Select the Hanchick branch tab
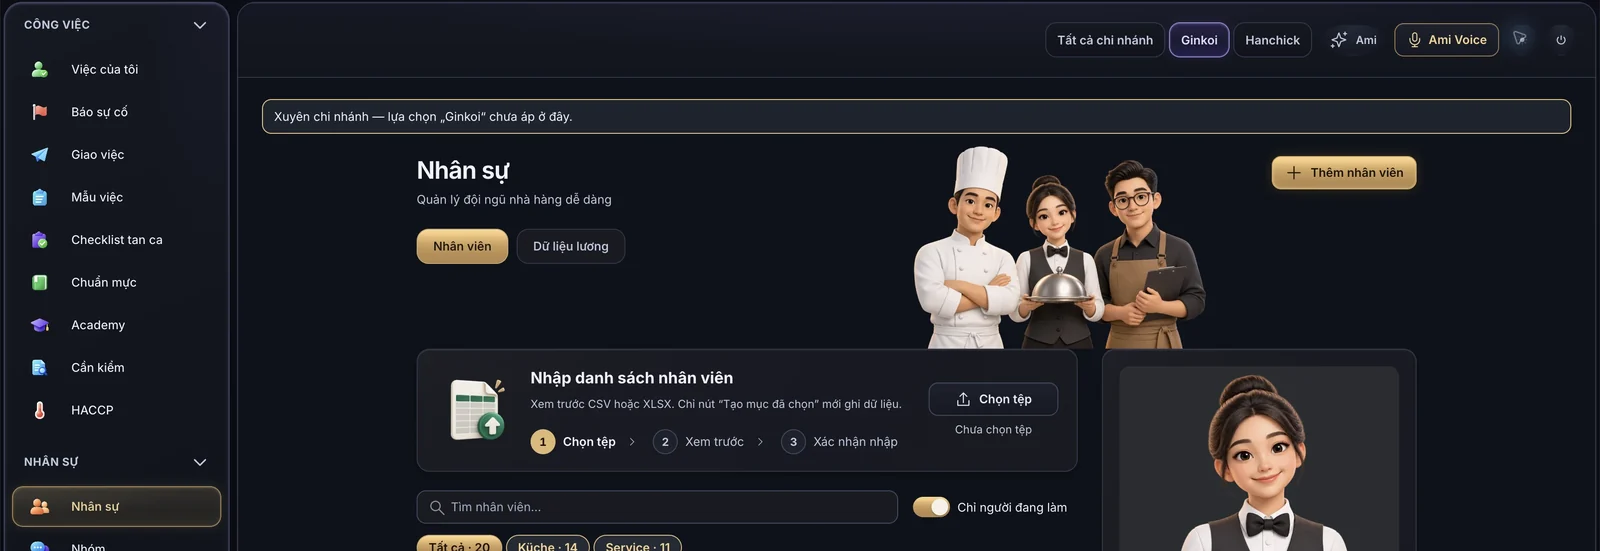 (1272, 40)
